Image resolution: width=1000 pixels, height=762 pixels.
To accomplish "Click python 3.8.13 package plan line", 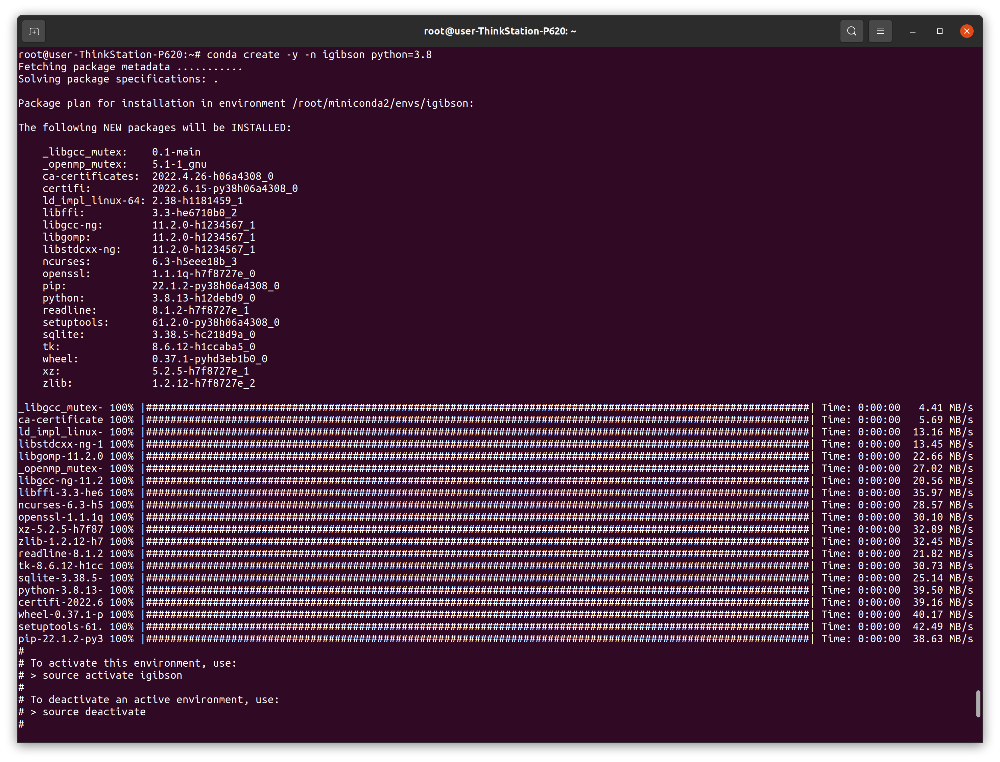I will pyautogui.click(x=149, y=298).
